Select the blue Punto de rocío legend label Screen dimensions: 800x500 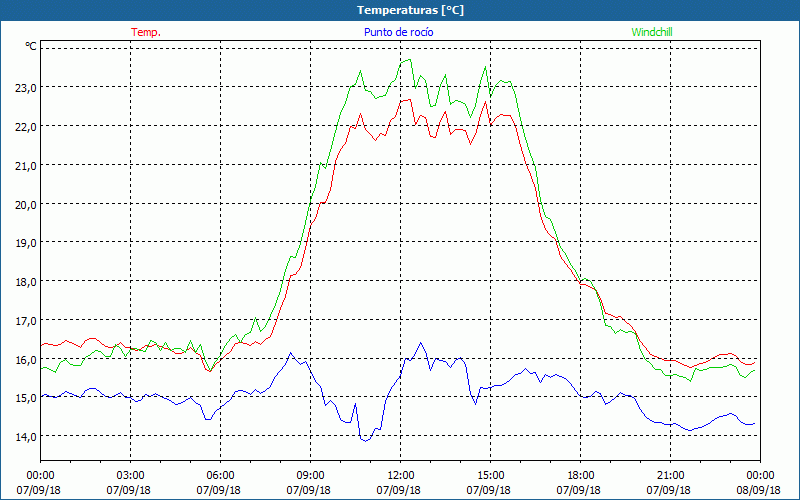(x=398, y=32)
